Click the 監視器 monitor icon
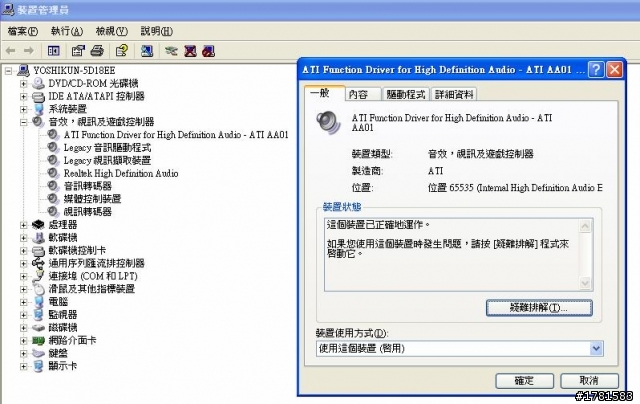Image resolution: width=640 pixels, height=404 pixels. coord(38,315)
